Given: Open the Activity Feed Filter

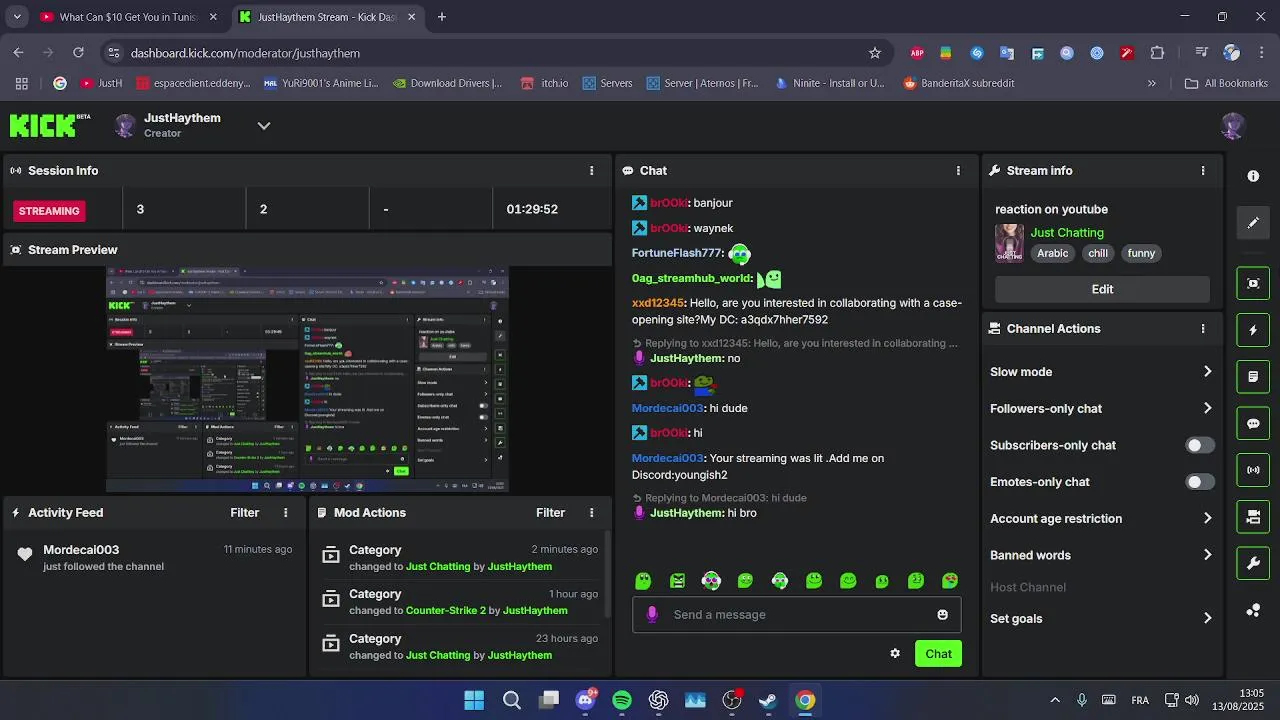Looking at the screenshot, I should (x=245, y=513).
